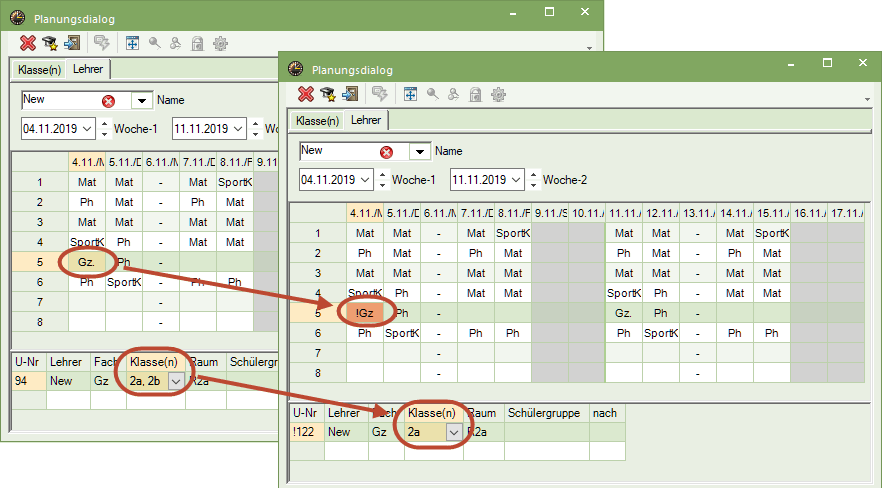Click the New name input field in front window
This screenshot has height=488, width=882.
[339, 151]
